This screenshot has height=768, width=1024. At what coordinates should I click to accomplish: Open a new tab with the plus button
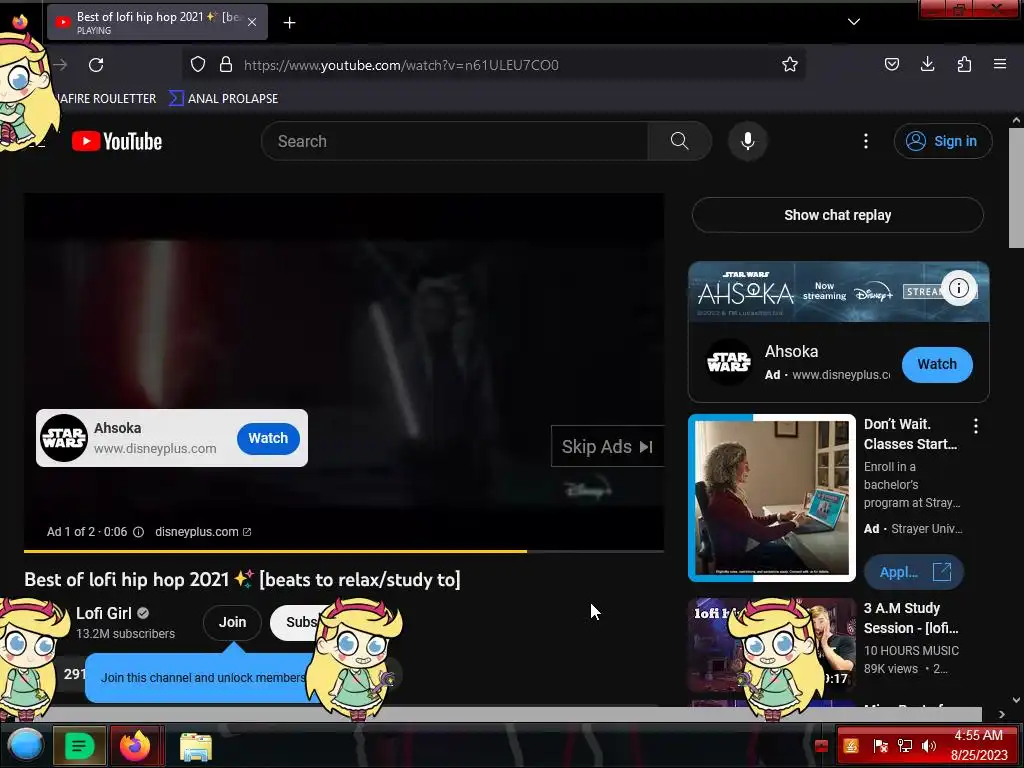pyautogui.click(x=289, y=23)
